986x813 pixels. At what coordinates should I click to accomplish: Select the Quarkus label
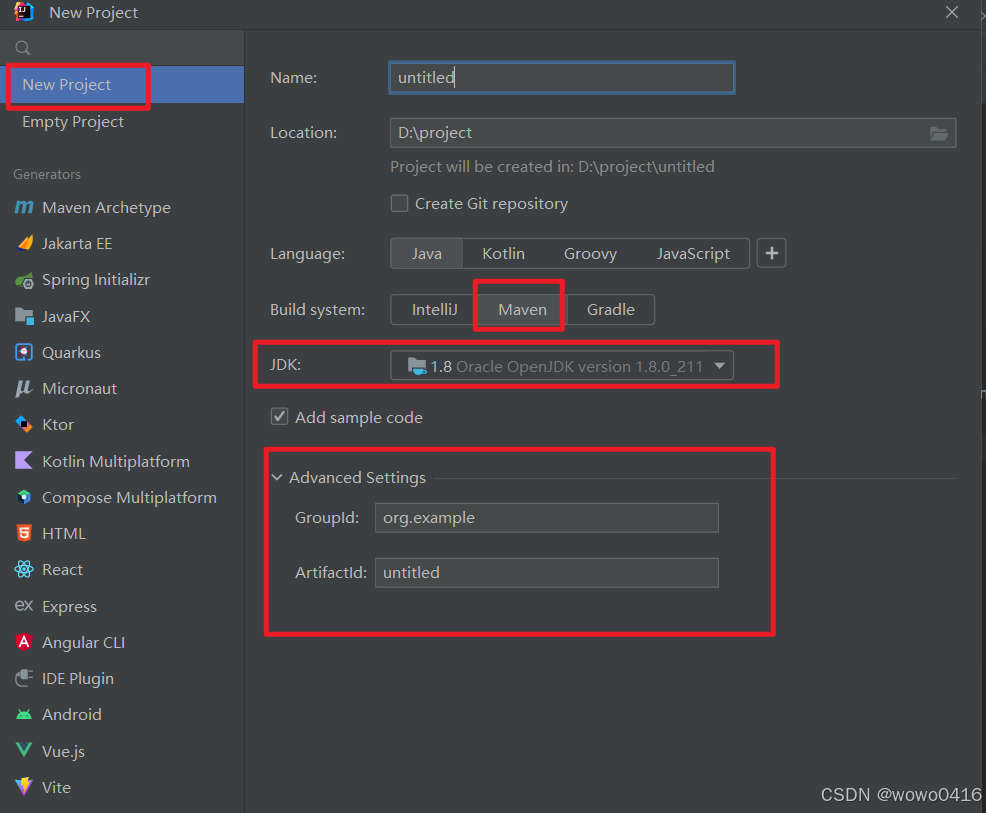[71, 353]
